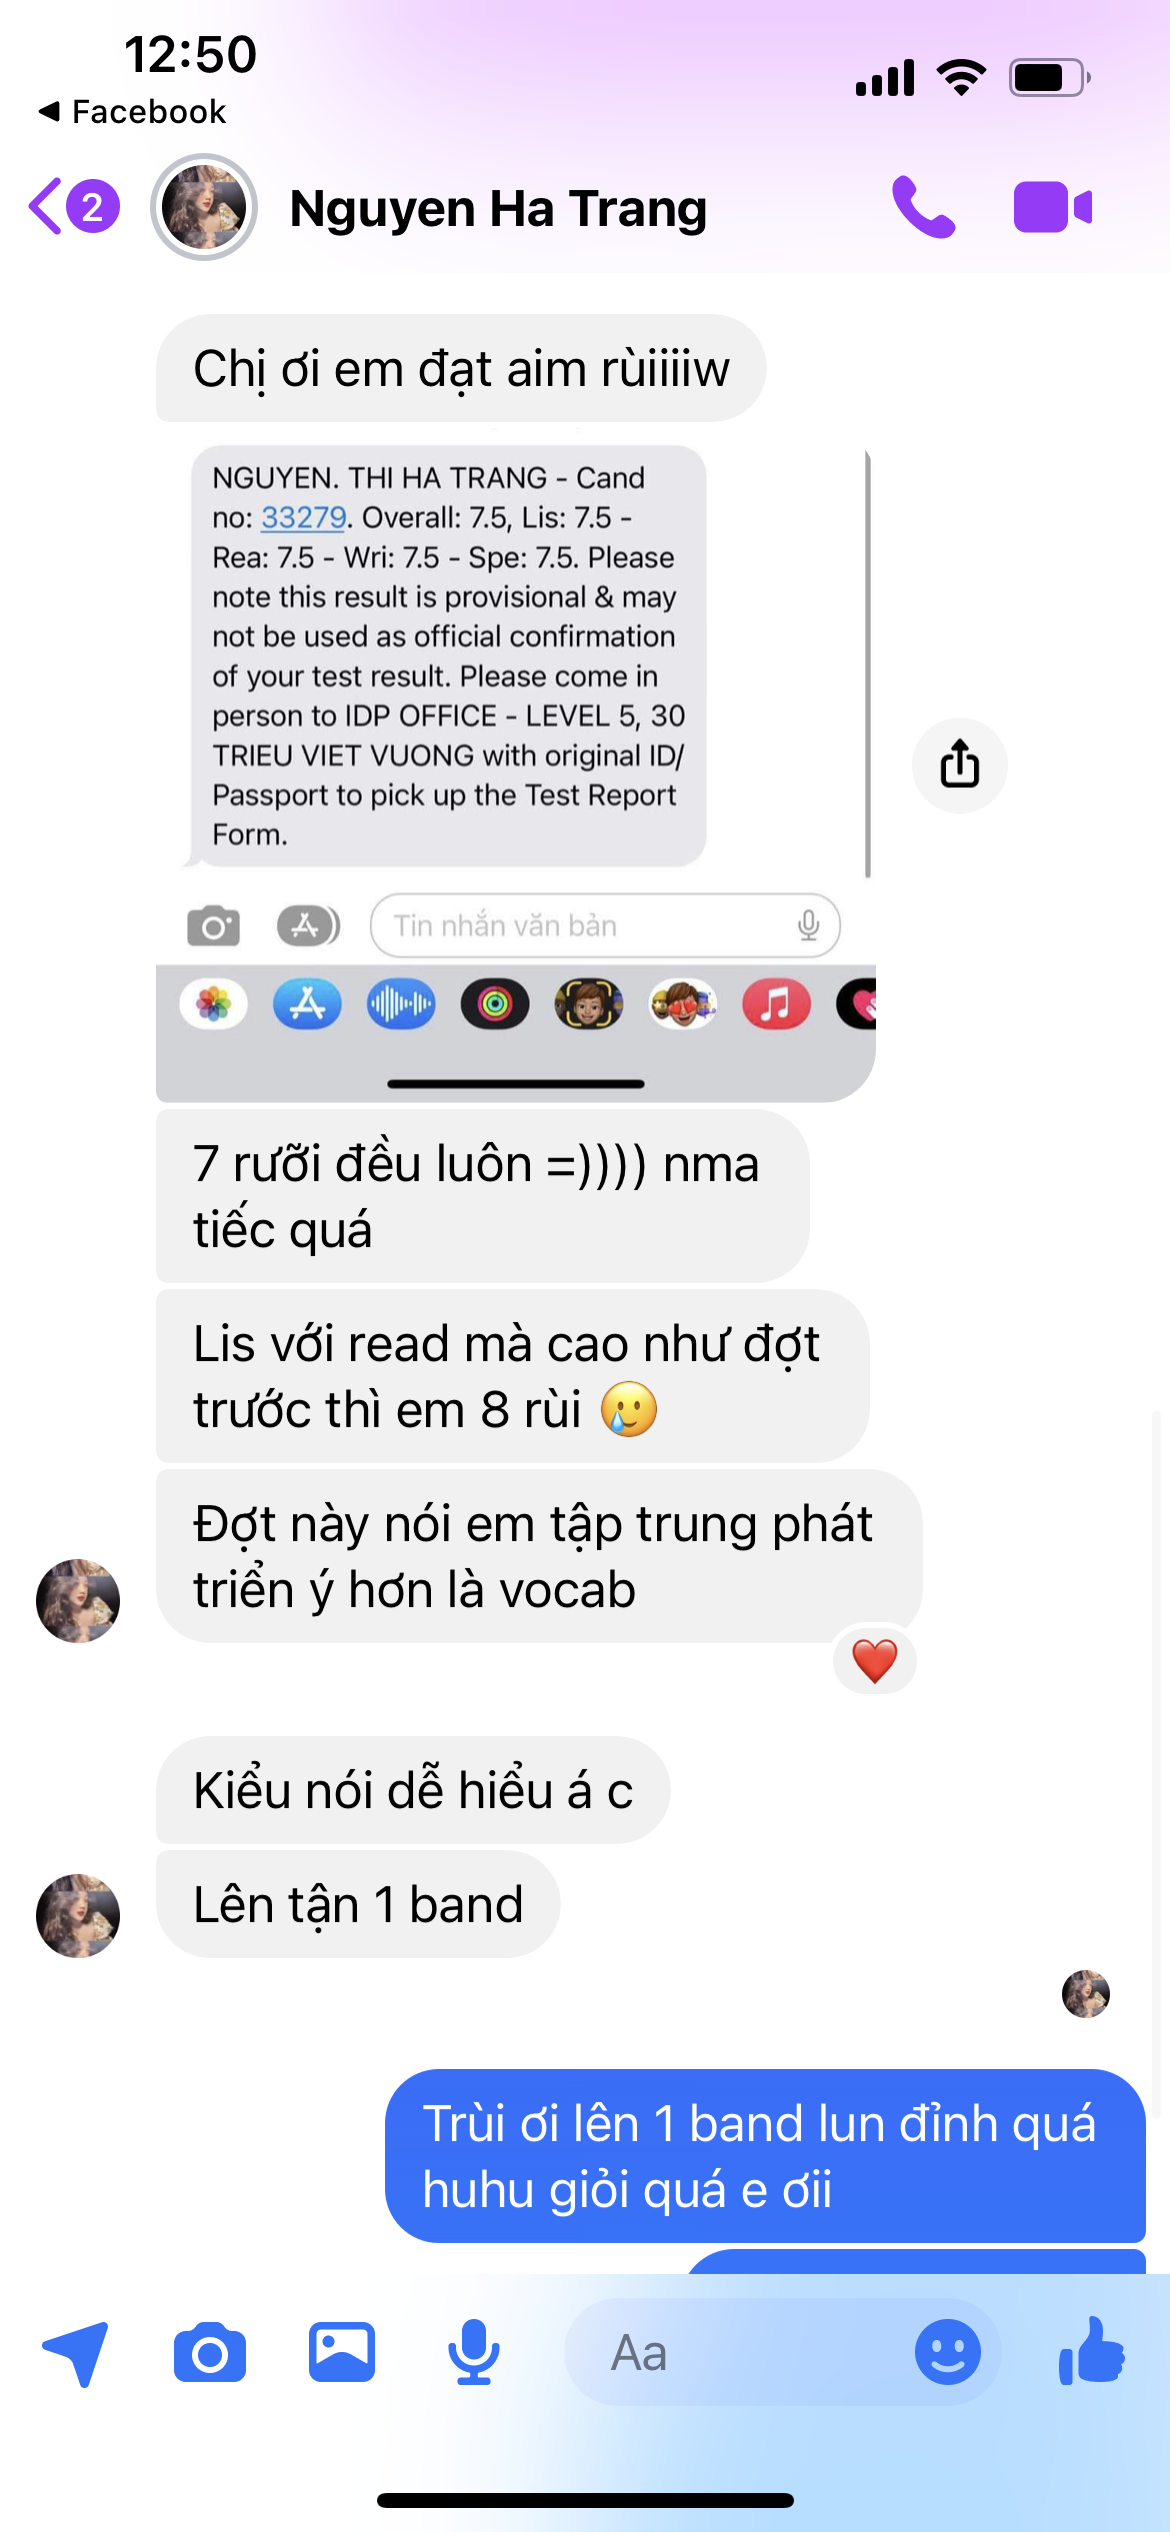
Task: Tap the share icon beside the screenshot
Action: click(x=959, y=765)
